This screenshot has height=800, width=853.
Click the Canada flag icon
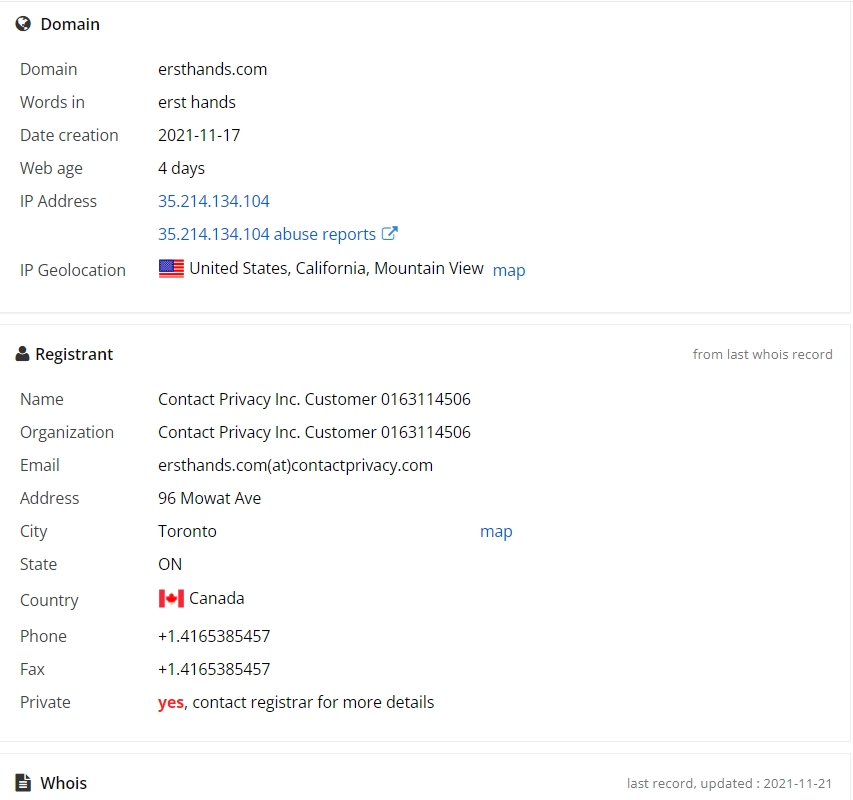click(x=171, y=599)
